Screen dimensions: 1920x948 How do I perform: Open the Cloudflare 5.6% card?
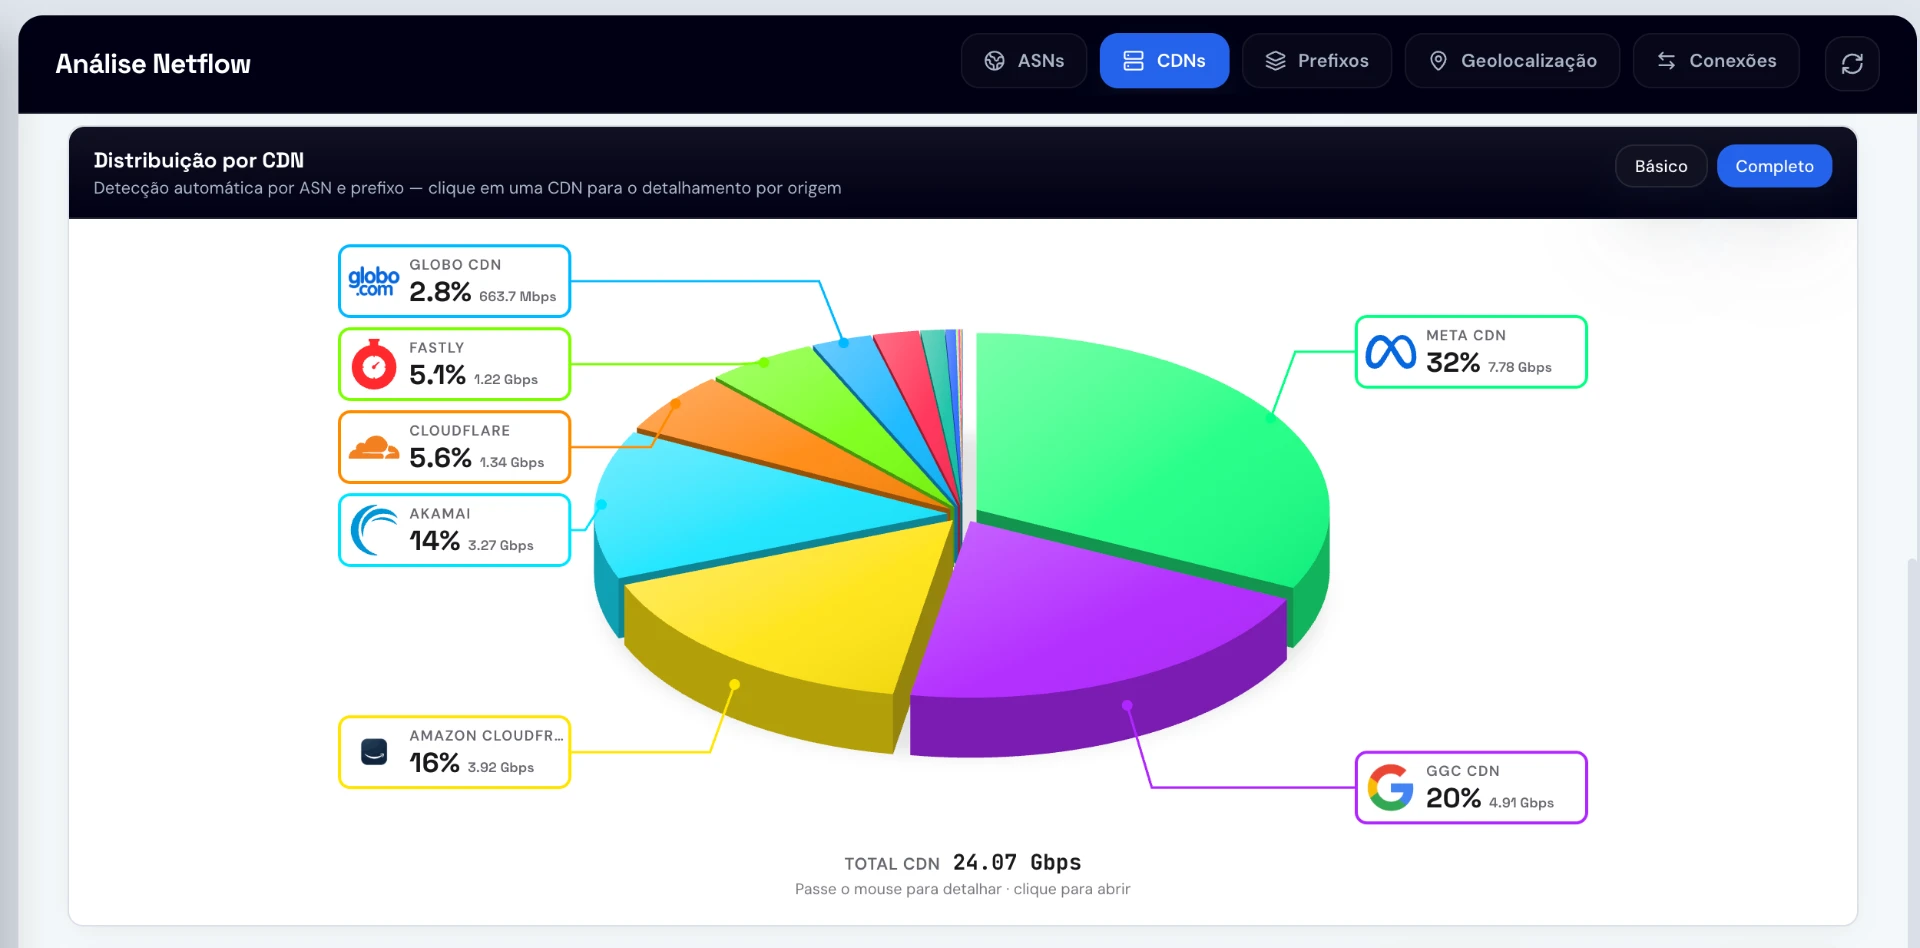point(455,447)
